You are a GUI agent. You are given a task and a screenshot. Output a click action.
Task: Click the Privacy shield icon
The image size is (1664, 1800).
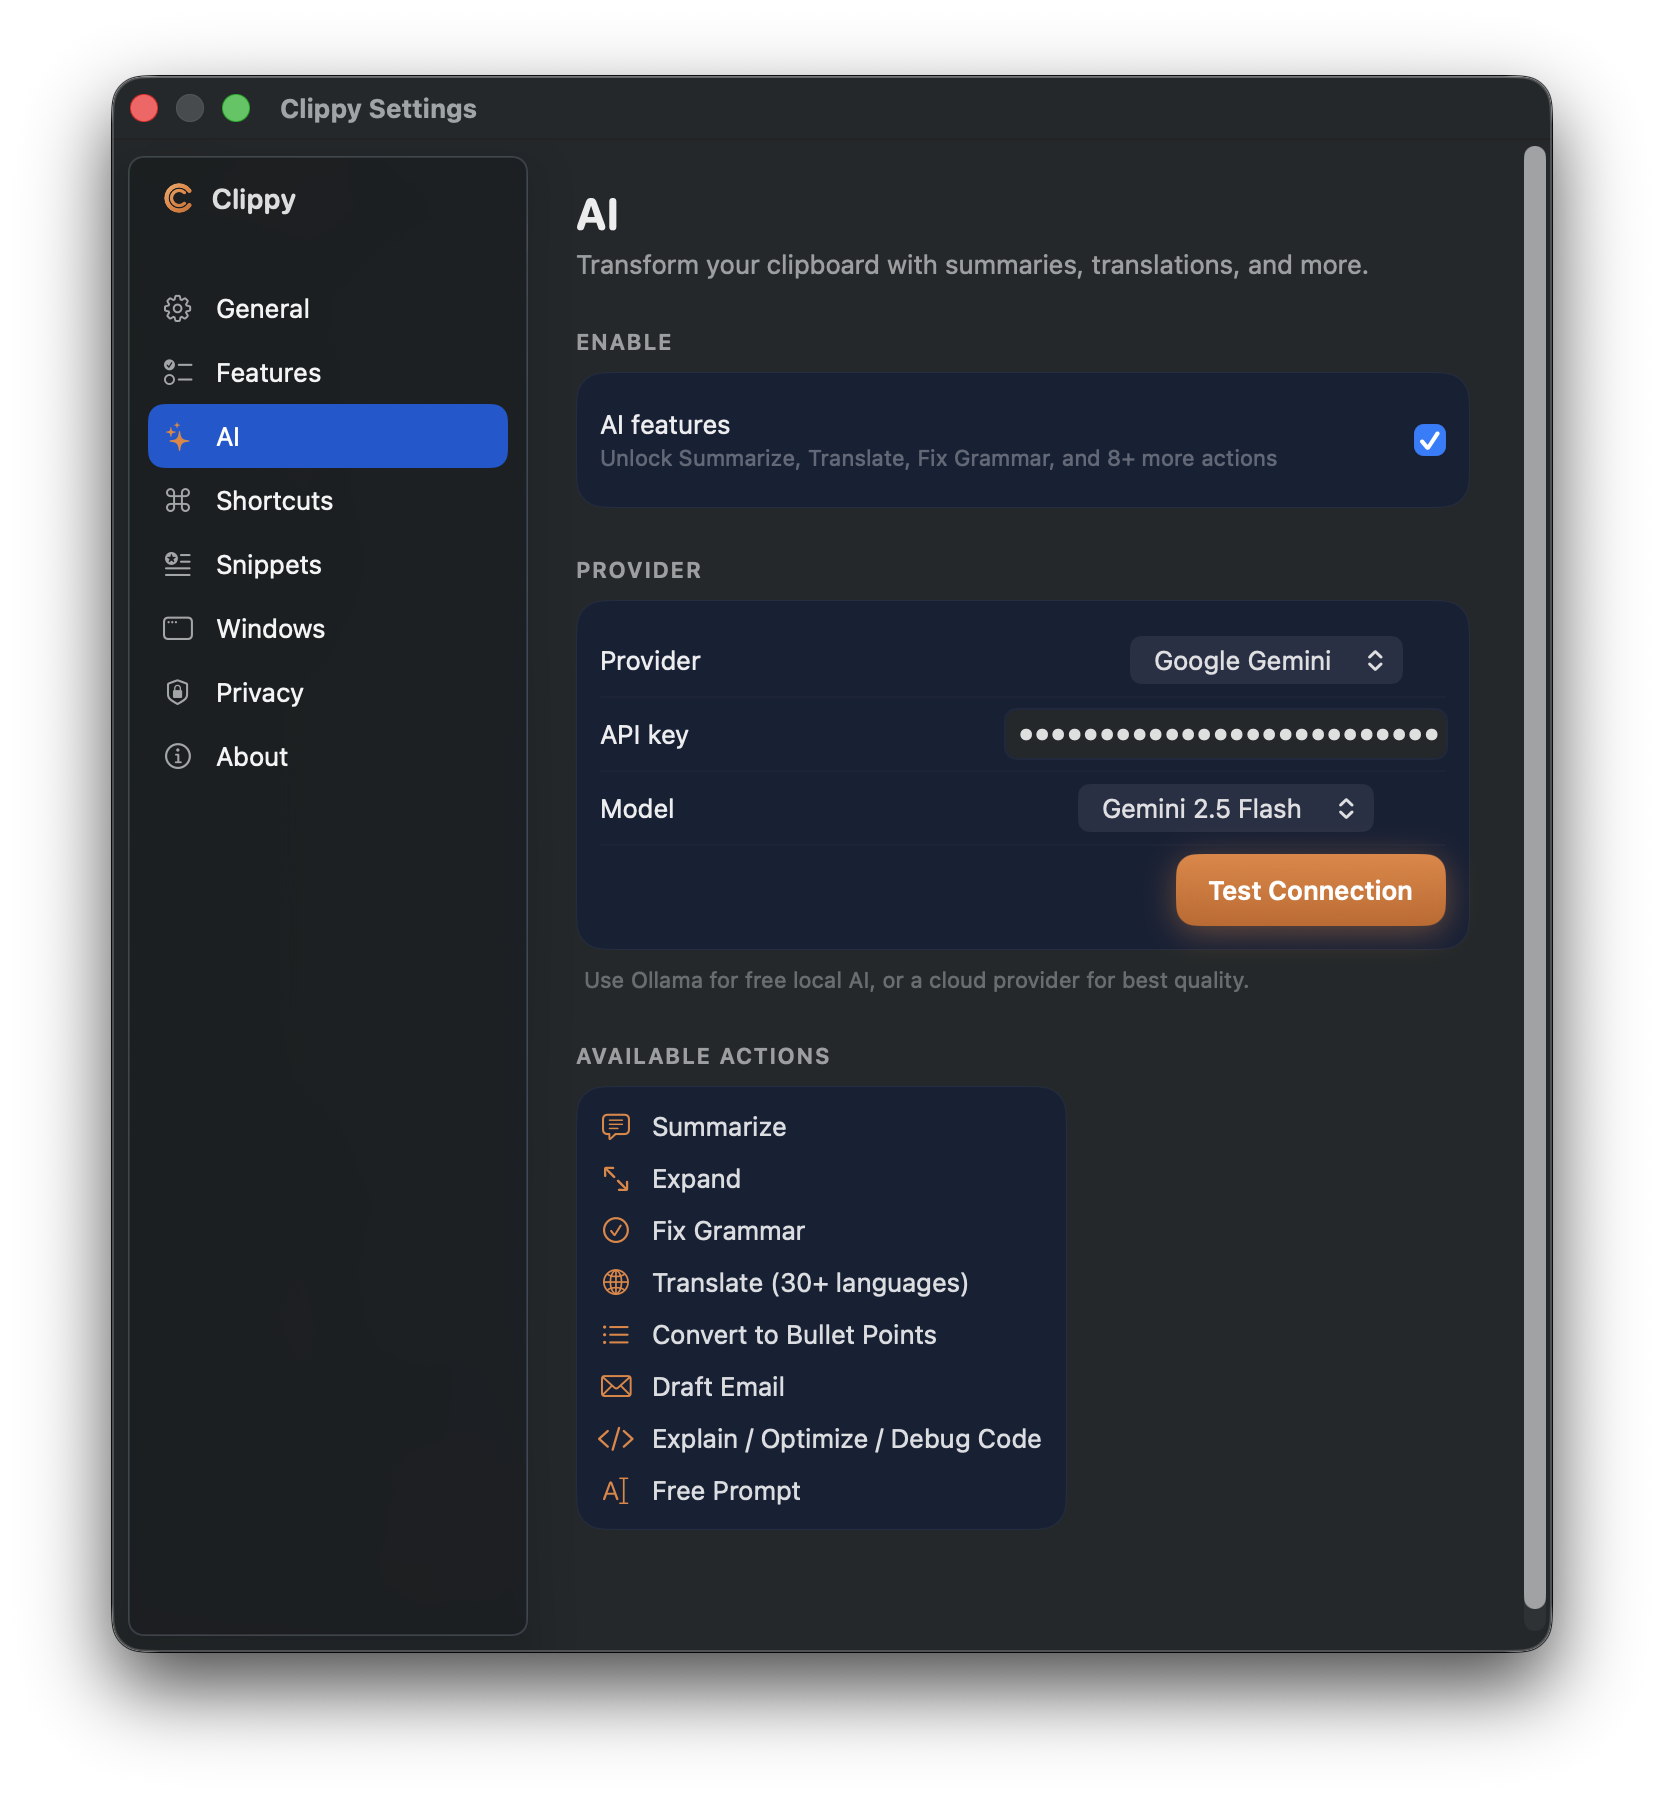(x=178, y=692)
